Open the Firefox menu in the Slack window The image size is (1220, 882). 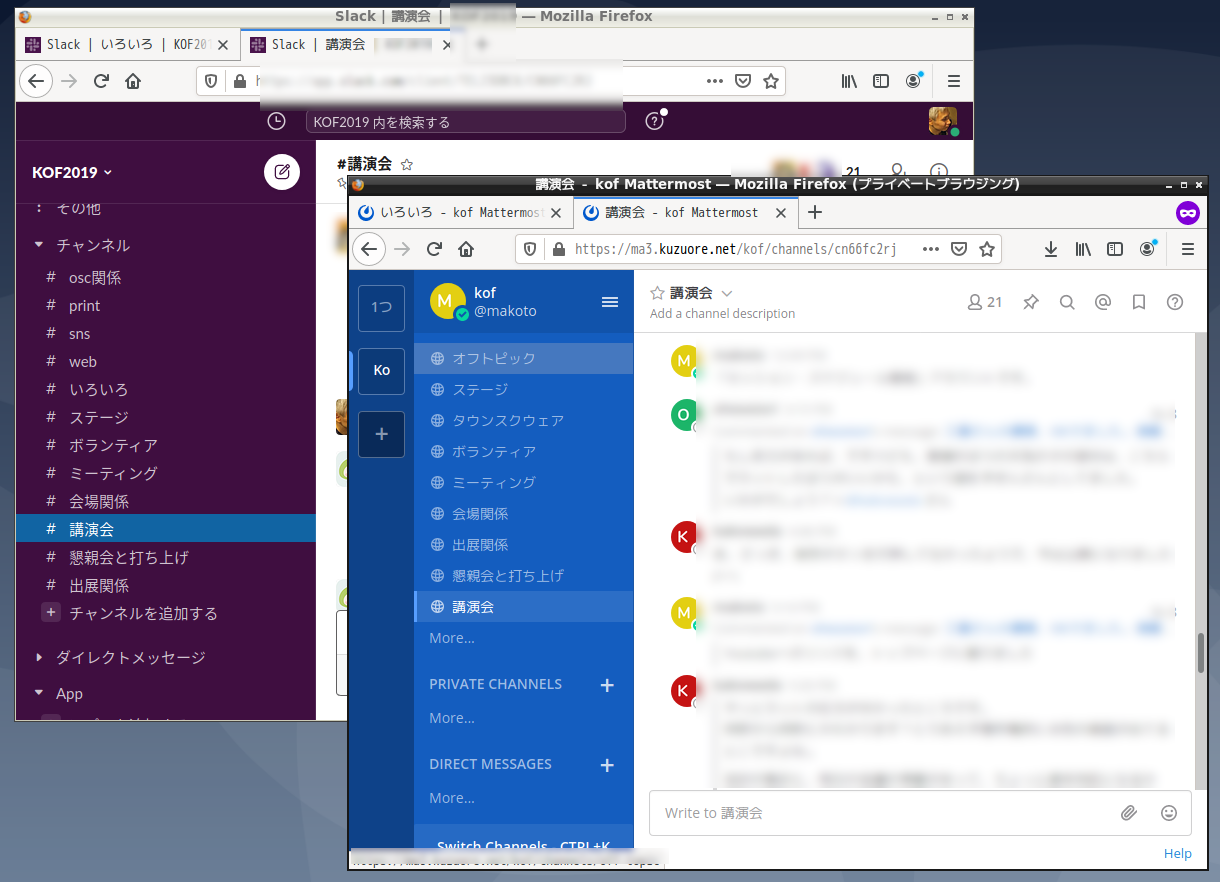pyautogui.click(x=953, y=81)
